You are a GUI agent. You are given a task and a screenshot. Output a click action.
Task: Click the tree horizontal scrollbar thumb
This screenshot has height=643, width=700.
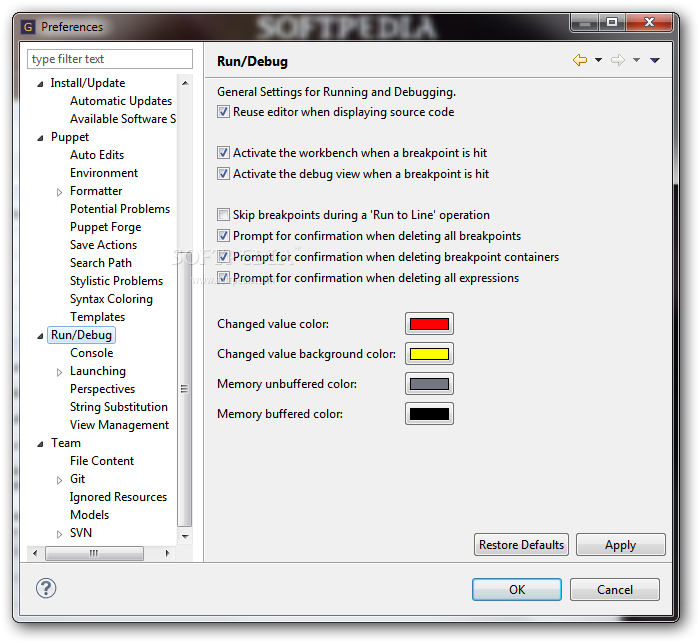pyautogui.click(x=94, y=553)
